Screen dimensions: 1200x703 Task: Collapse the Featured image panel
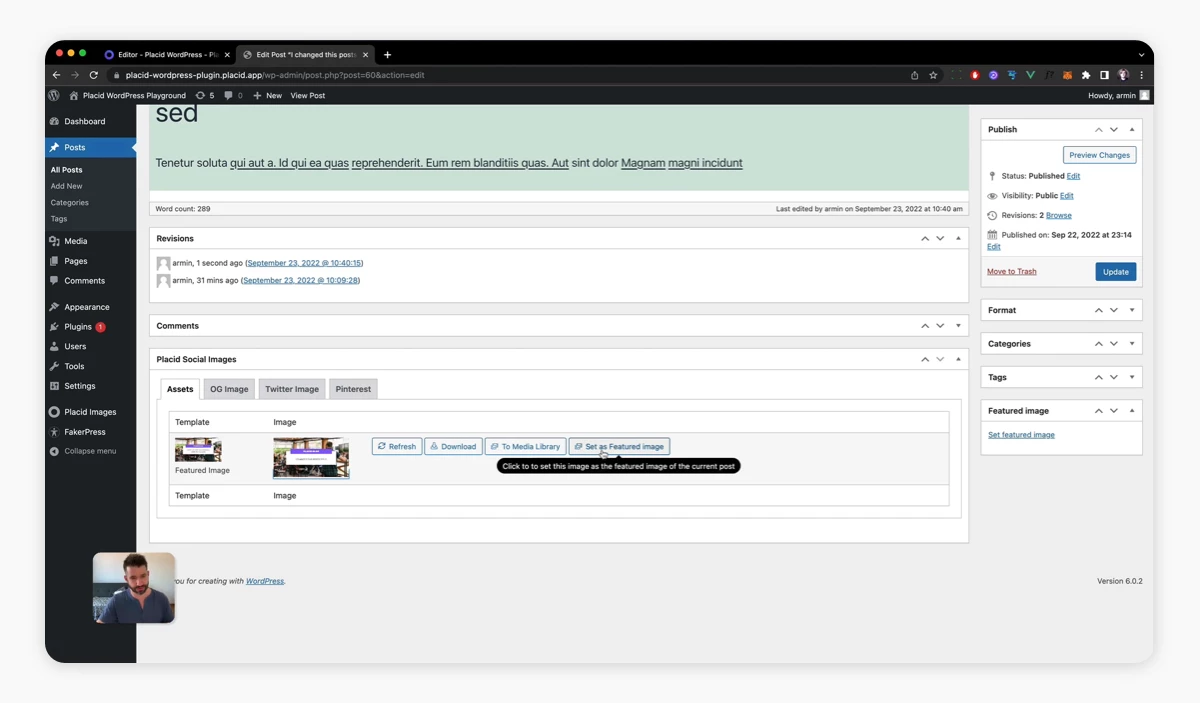click(1132, 411)
